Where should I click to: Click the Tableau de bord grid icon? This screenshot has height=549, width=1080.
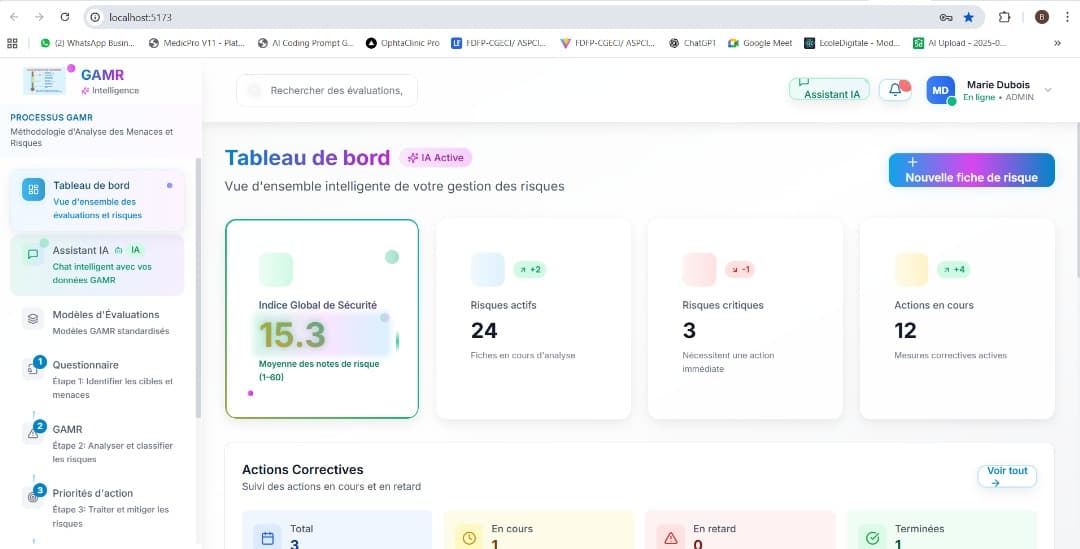[x=33, y=190]
